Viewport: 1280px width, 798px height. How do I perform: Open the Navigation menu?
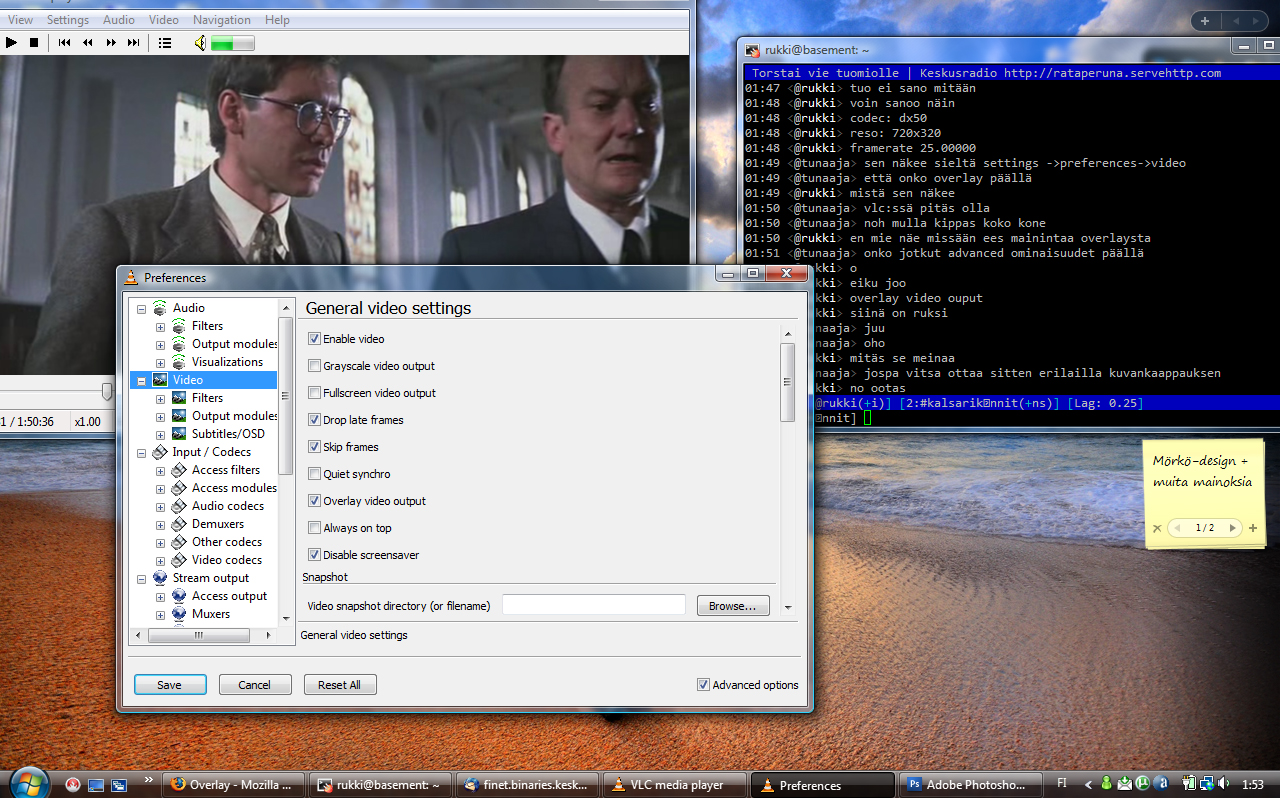click(222, 20)
